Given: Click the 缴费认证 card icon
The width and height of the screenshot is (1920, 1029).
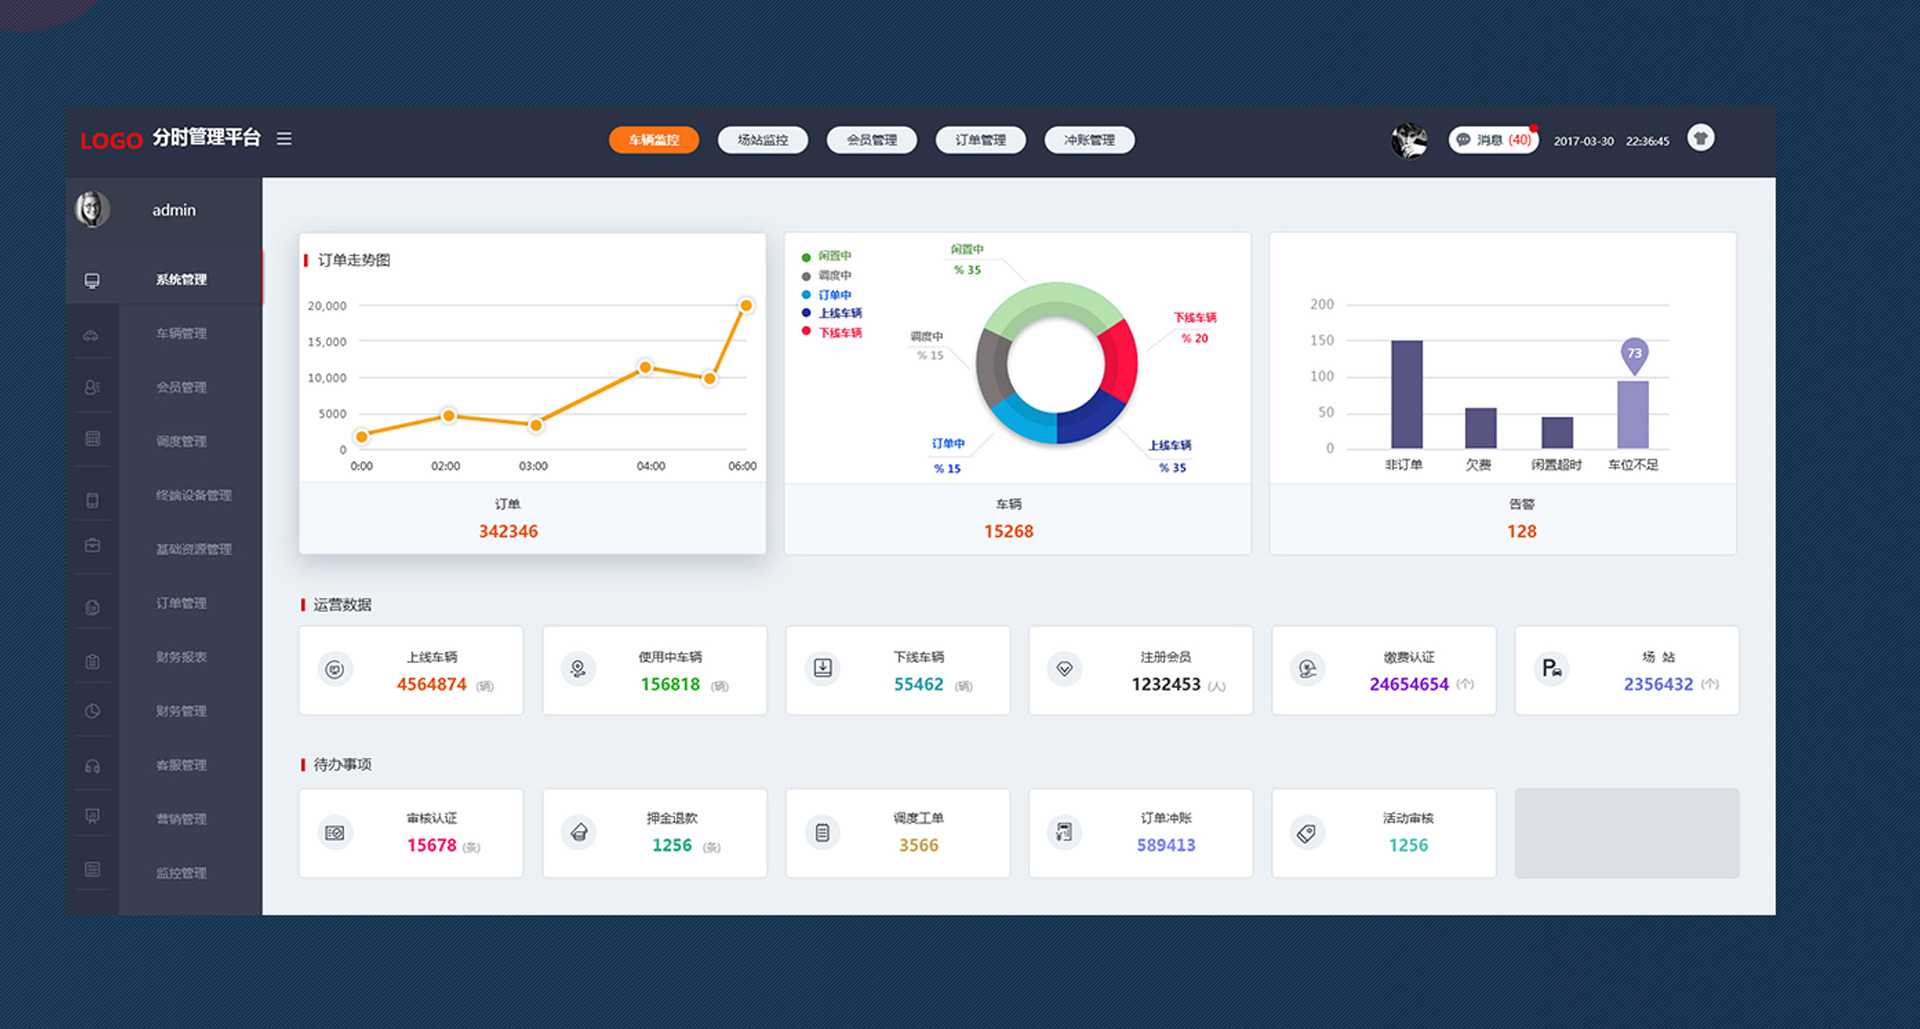Looking at the screenshot, I should (x=1308, y=669).
